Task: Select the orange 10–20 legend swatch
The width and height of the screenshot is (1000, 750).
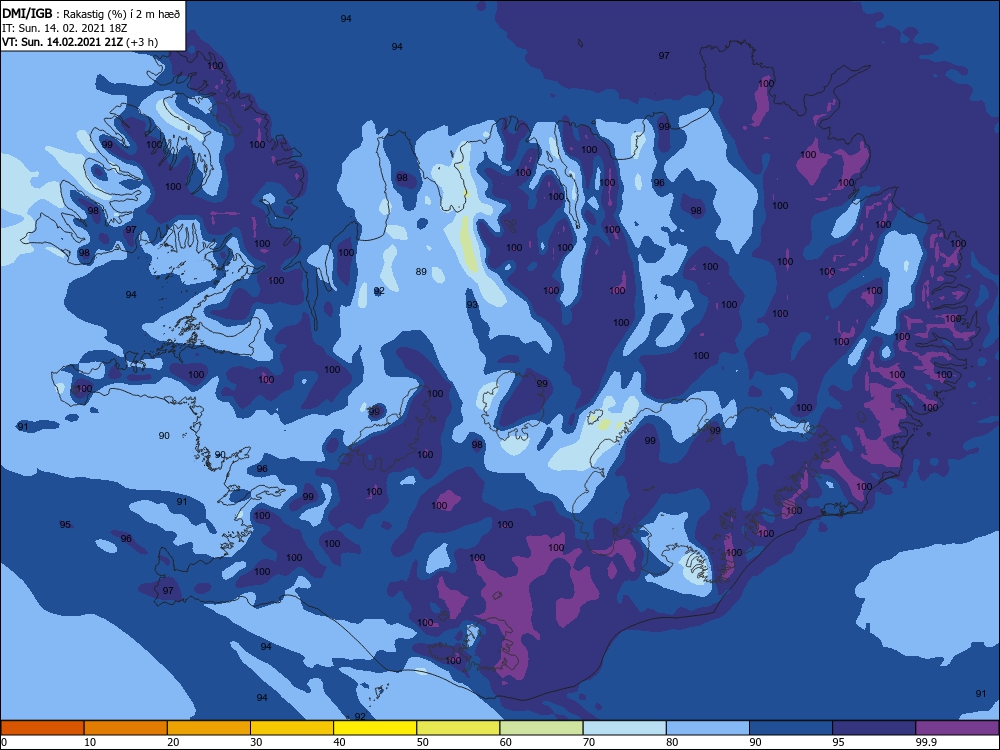Action: pyautogui.click(x=126, y=728)
